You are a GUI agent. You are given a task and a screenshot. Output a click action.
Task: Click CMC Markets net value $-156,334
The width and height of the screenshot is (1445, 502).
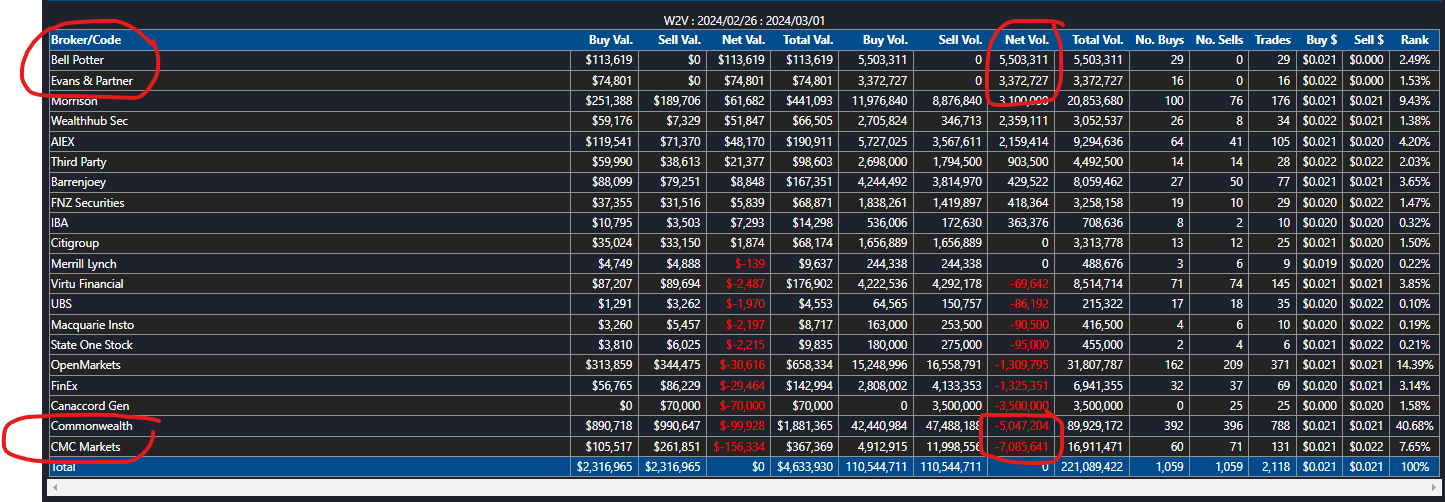click(738, 446)
